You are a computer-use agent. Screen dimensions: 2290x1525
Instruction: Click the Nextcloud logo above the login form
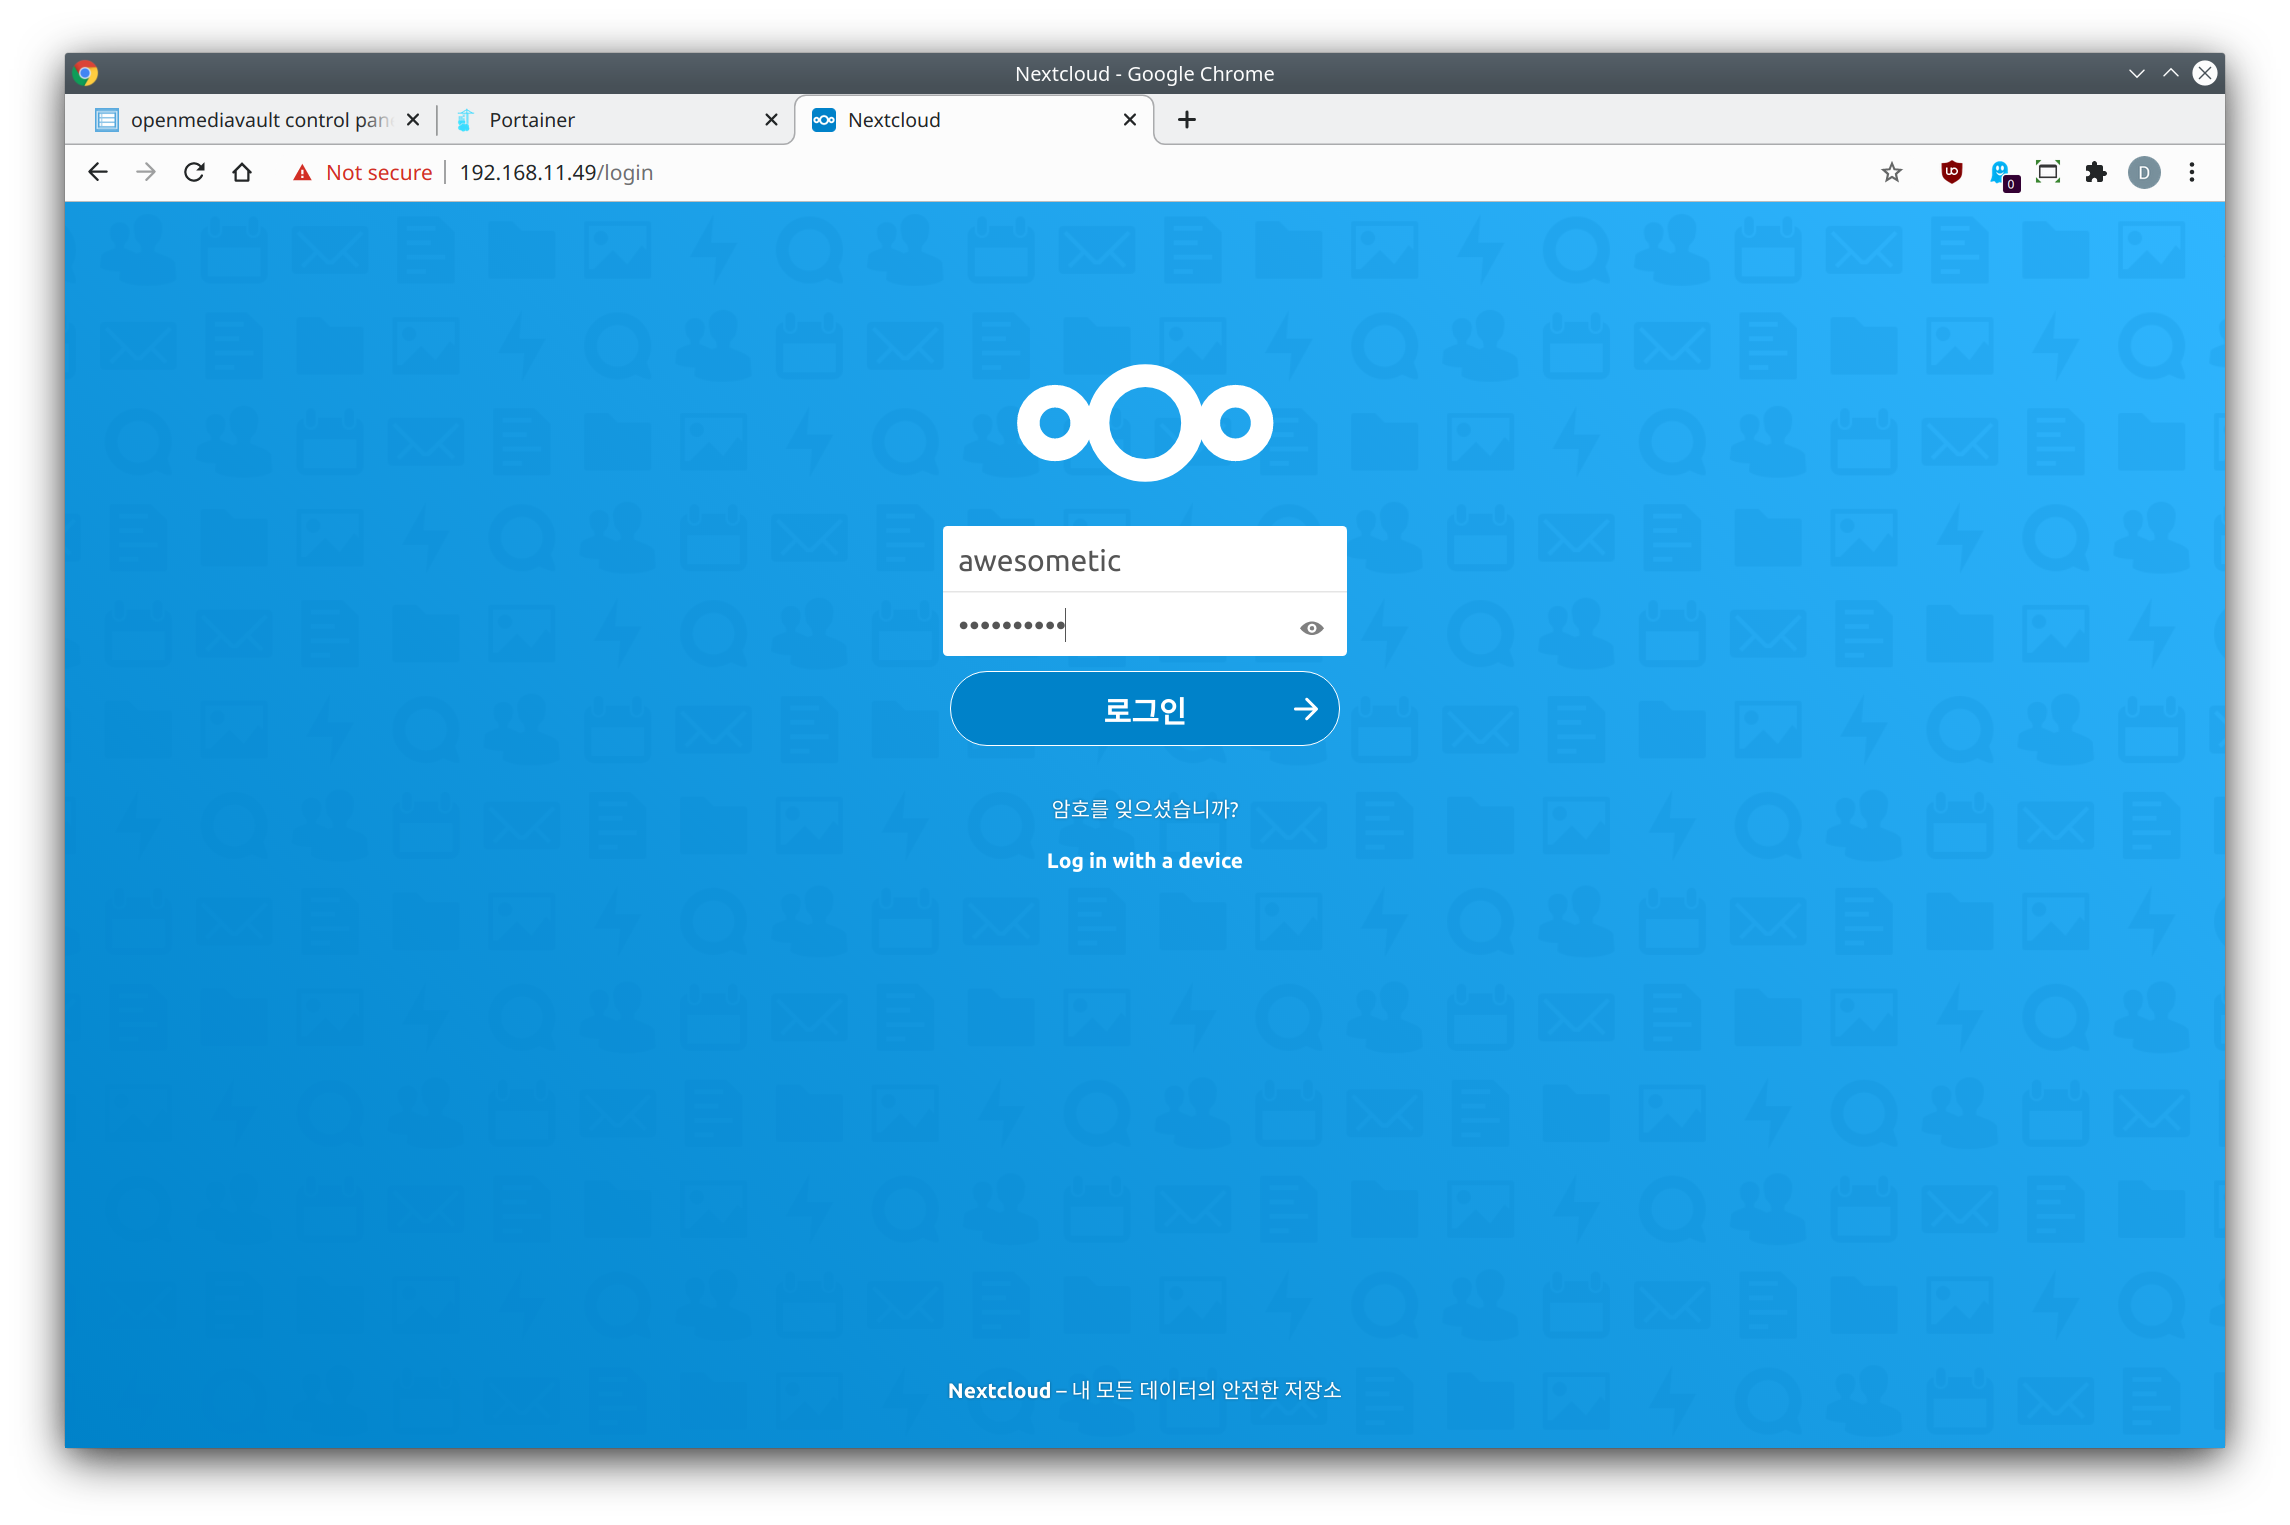coord(1144,423)
